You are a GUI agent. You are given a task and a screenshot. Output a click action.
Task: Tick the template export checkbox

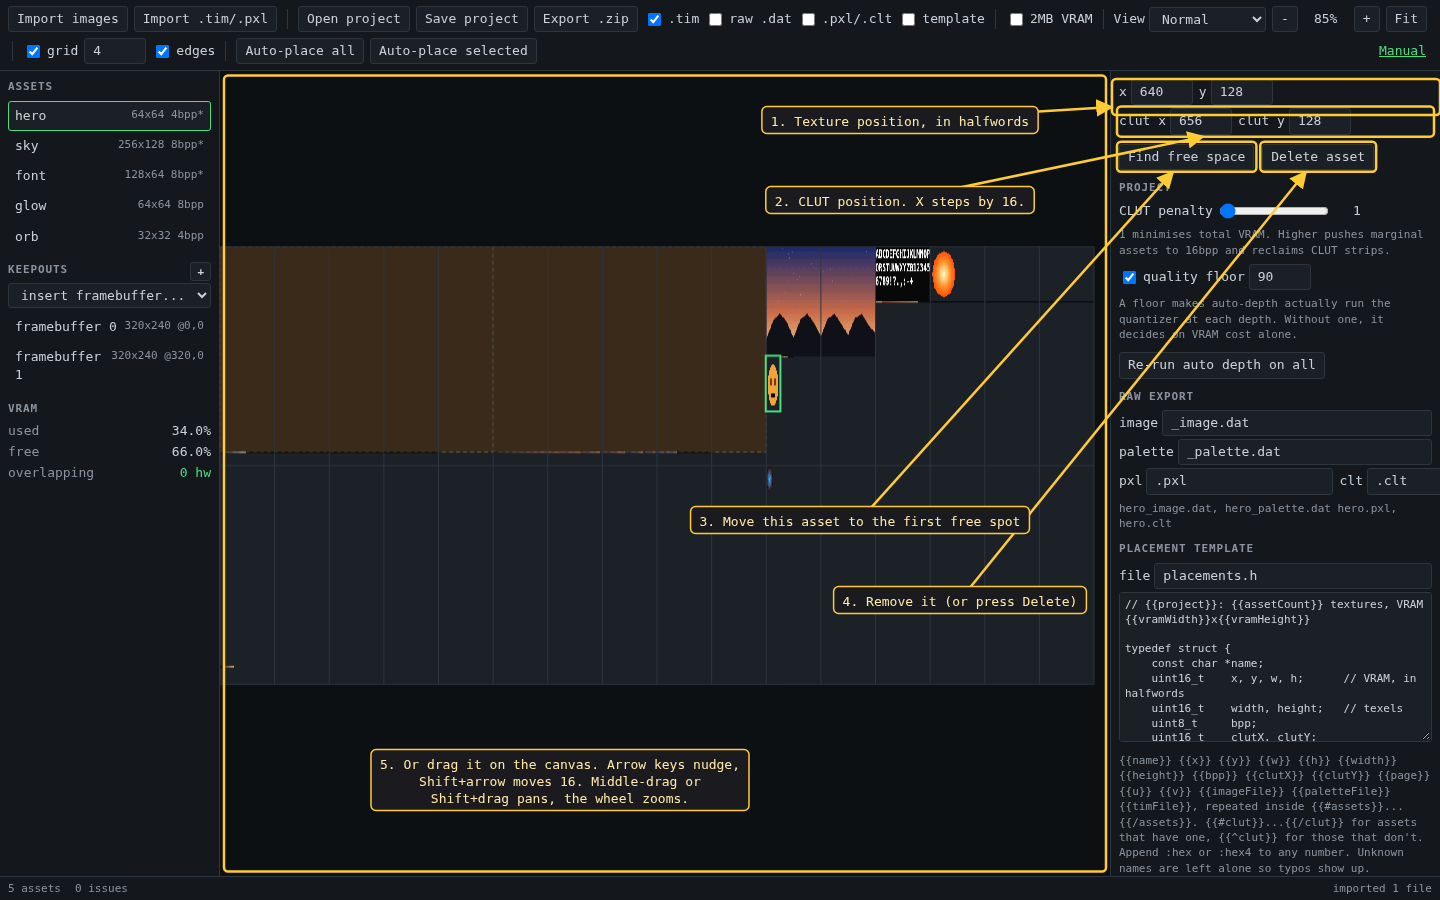coord(908,19)
